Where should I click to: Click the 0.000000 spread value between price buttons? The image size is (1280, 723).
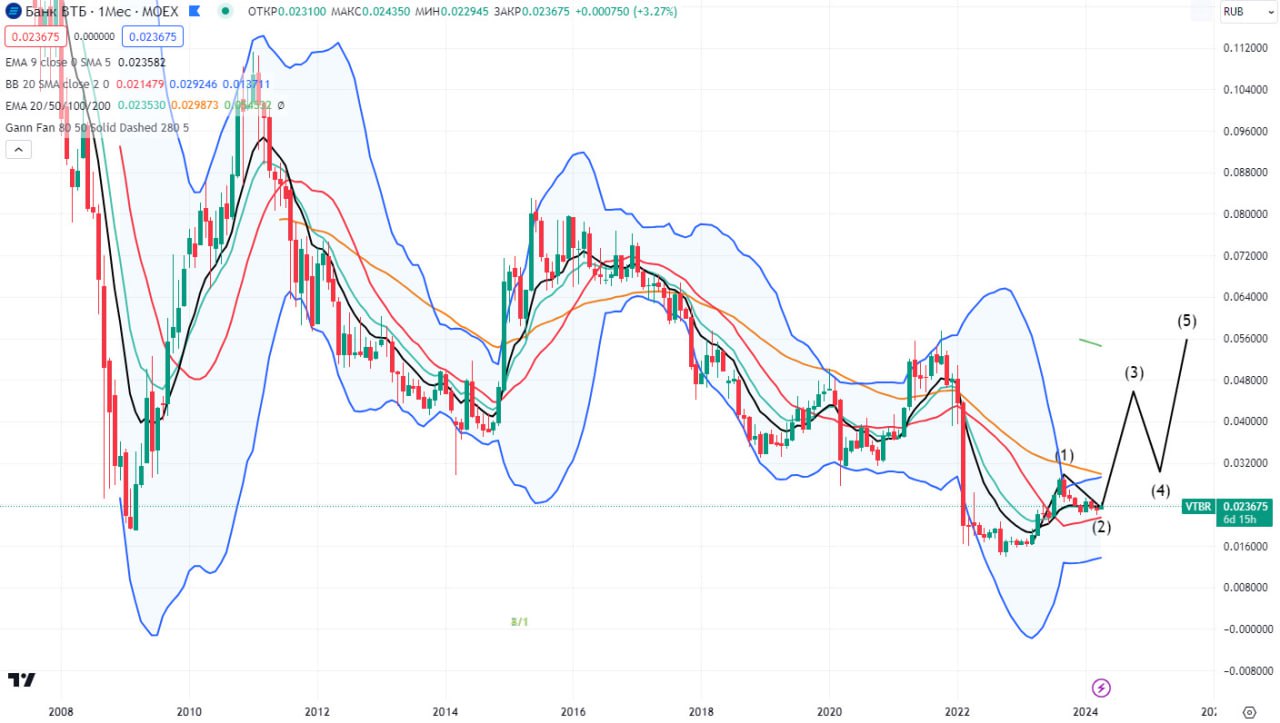point(94,36)
